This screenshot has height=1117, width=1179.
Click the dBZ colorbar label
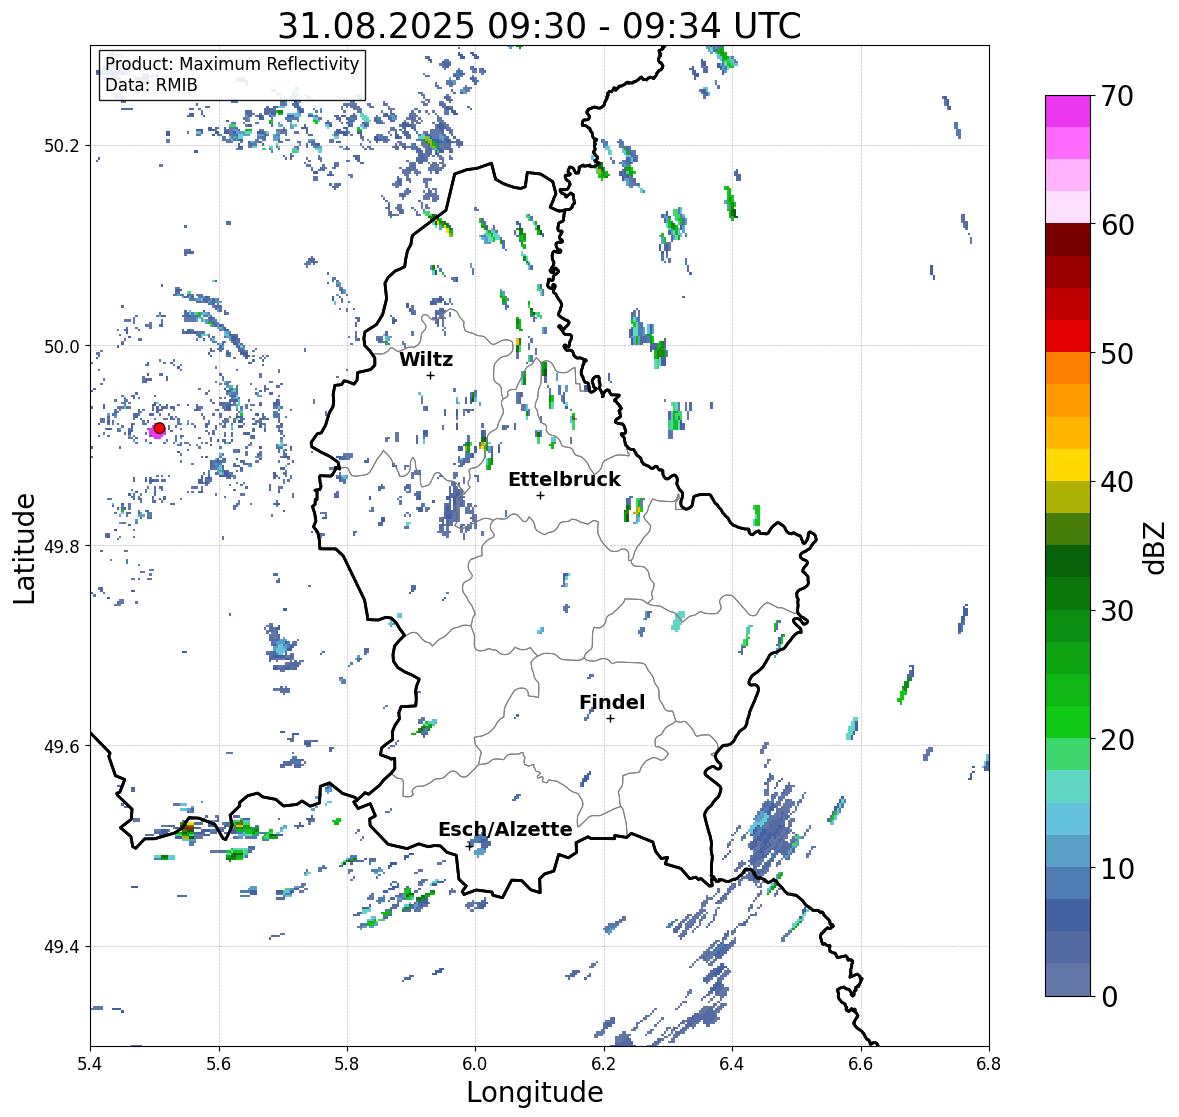[1156, 548]
